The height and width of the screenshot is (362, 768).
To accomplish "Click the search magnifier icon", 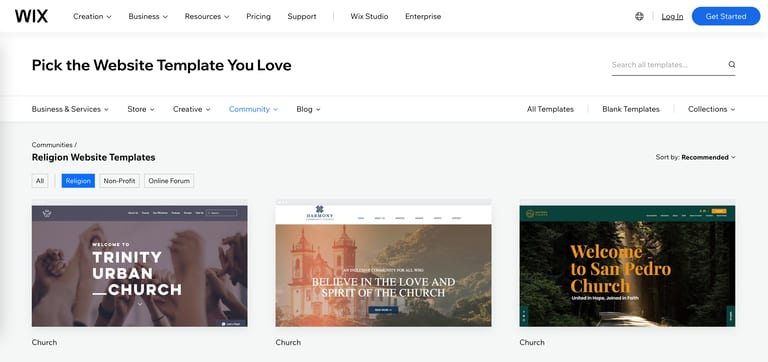I will coord(732,65).
